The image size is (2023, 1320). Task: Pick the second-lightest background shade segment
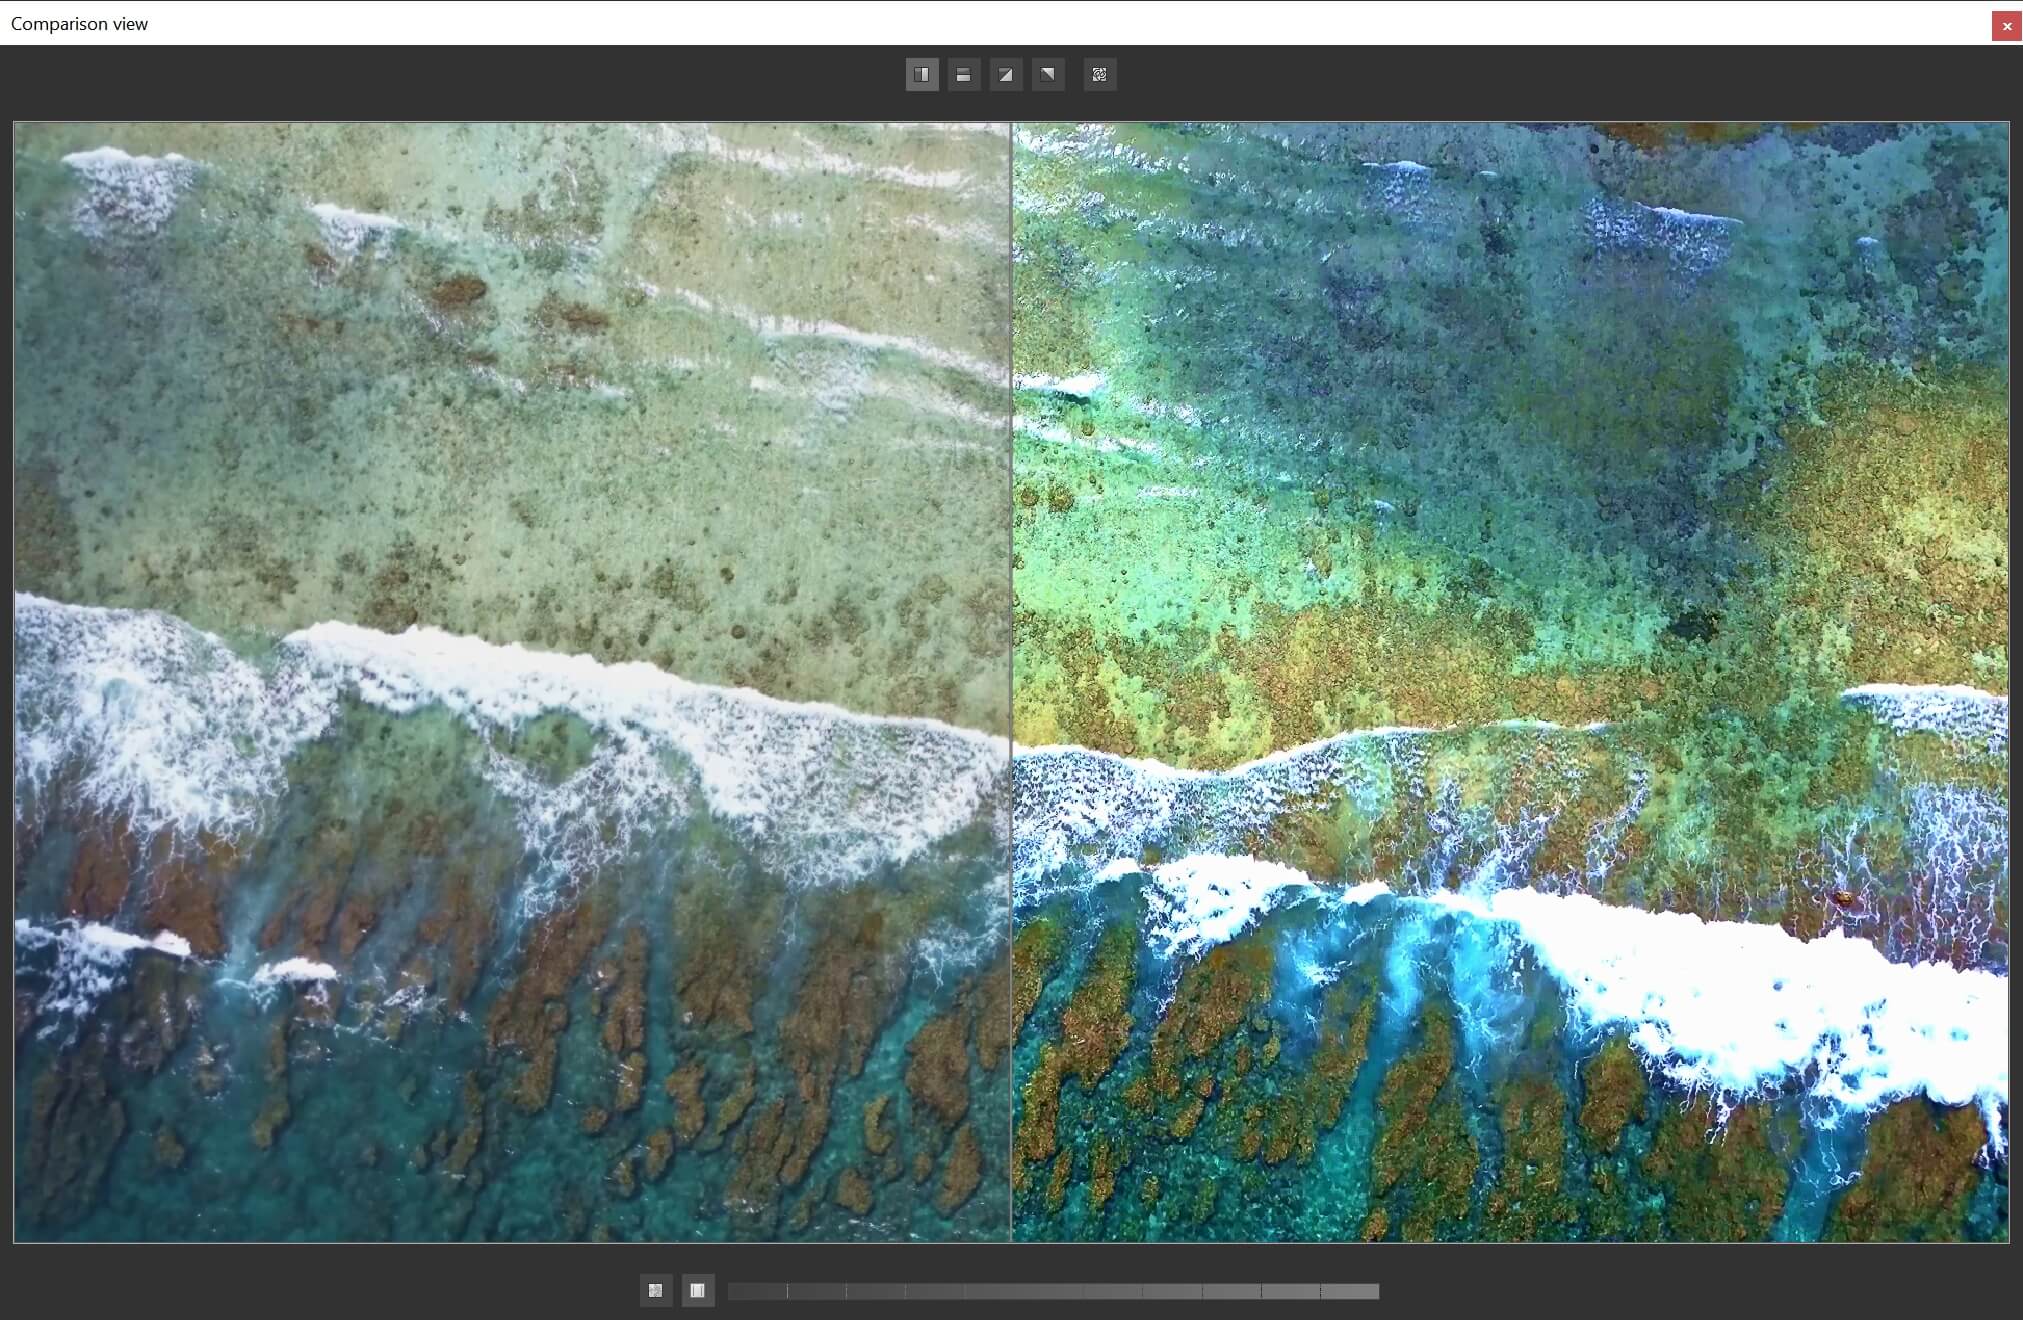tap(1291, 1292)
